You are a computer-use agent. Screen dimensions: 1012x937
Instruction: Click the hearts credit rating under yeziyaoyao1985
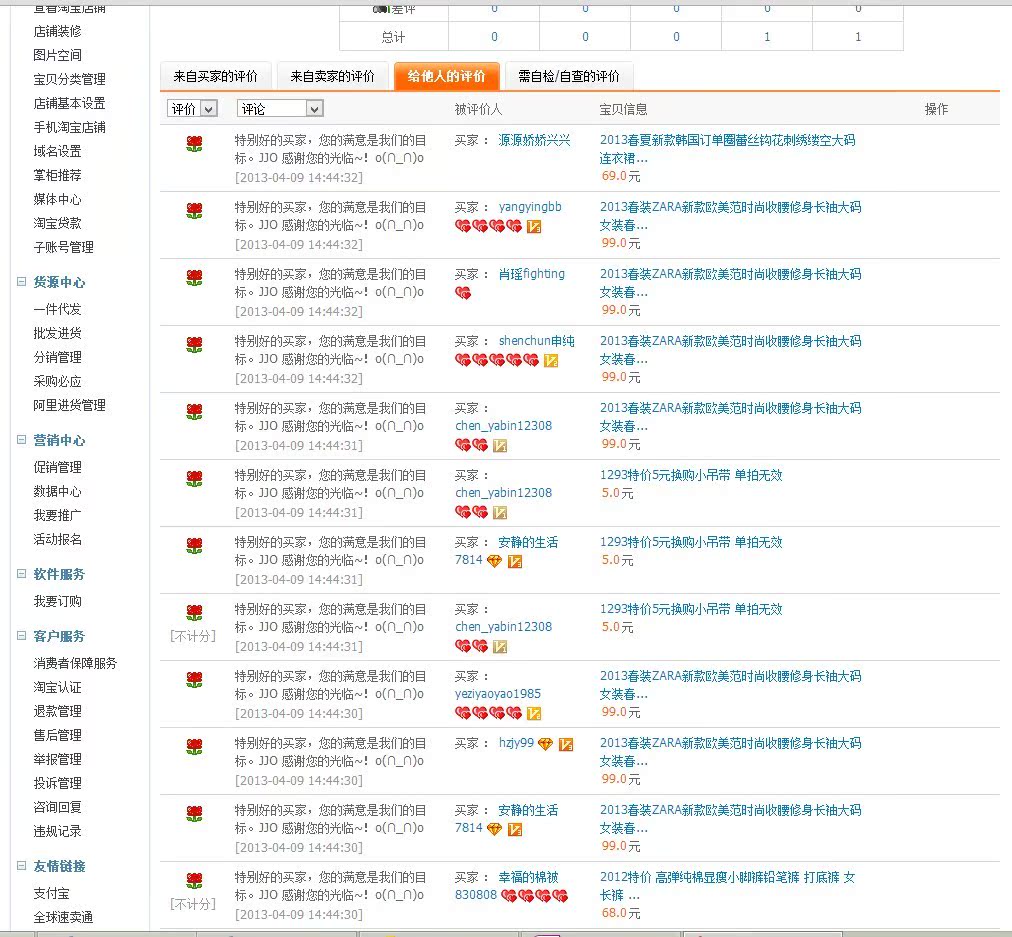[489, 713]
